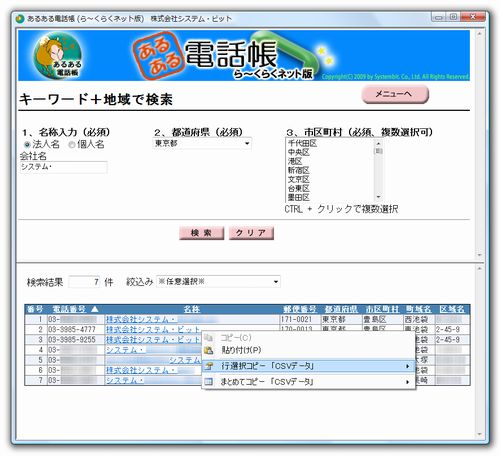This screenshot has width=500, height=456.
Task: Click the results pane's scroll-down arrow
Action: pyautogui.click(x=479, y=434)
